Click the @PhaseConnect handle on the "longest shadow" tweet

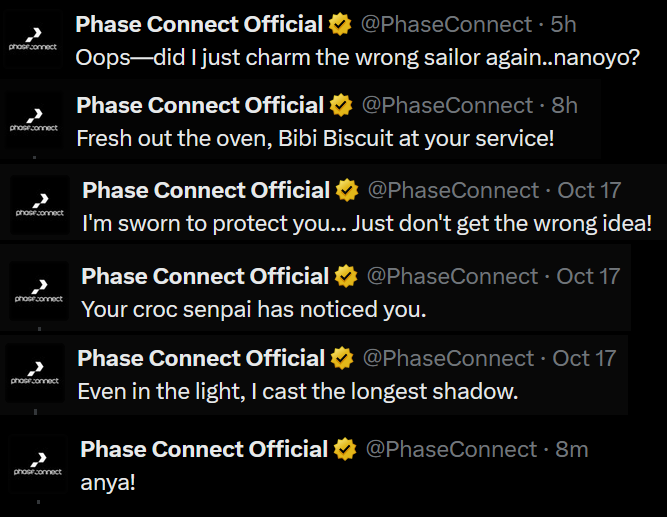447,358
